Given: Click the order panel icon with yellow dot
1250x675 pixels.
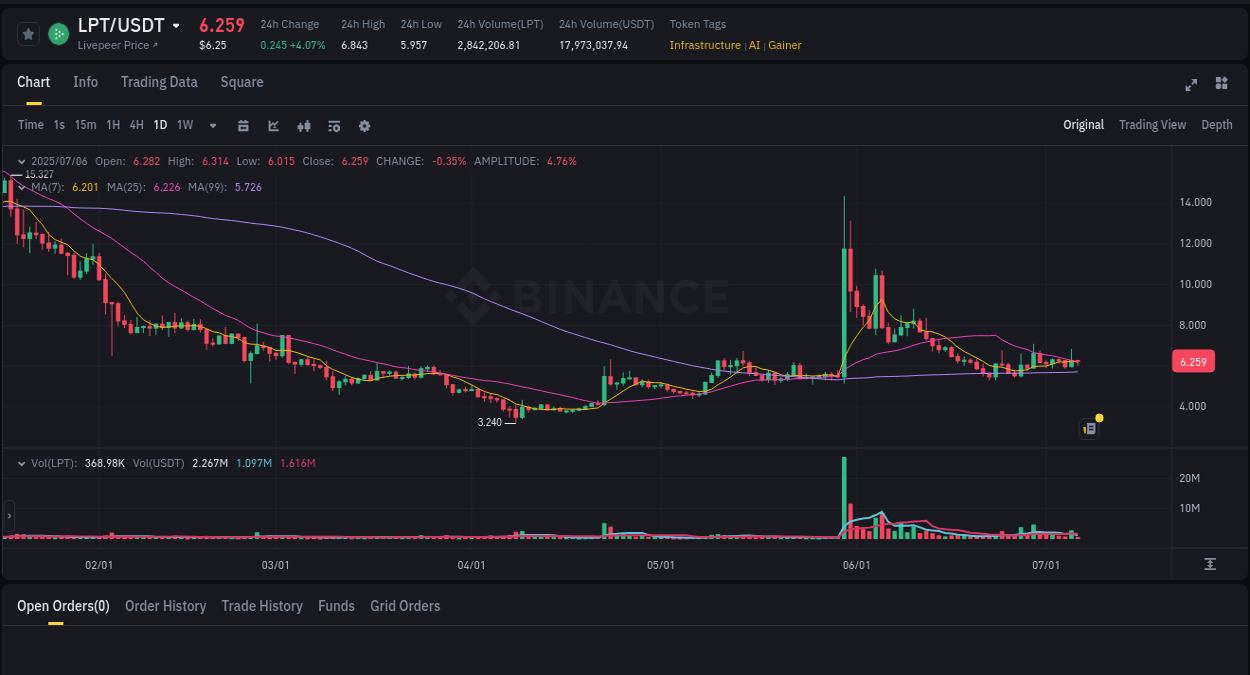Looking at the screenshot, I should click(x=1089, y=428).
